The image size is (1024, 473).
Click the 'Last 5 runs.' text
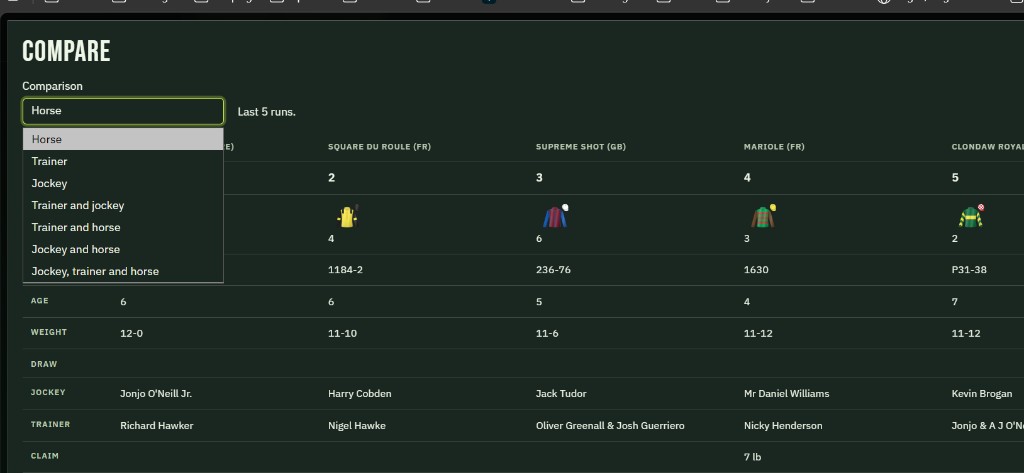point(266,112)
